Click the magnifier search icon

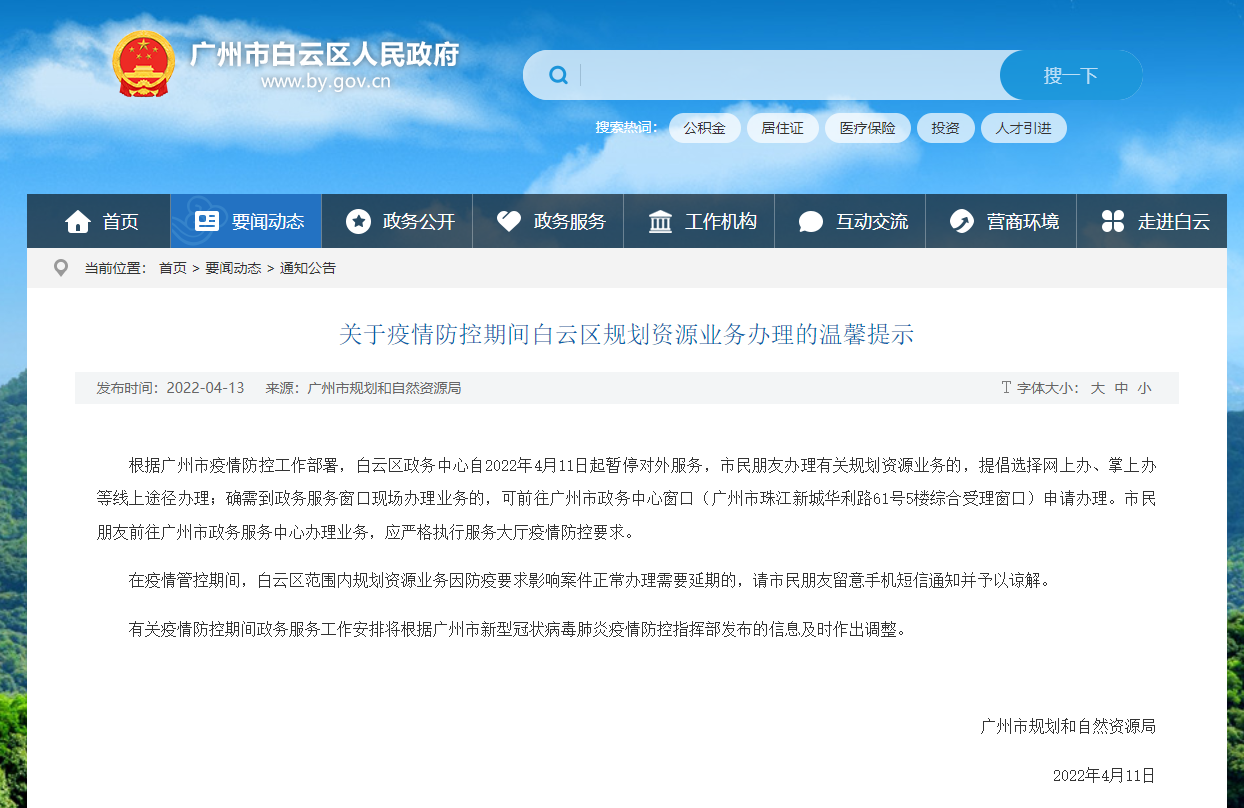tap(558, 75)
